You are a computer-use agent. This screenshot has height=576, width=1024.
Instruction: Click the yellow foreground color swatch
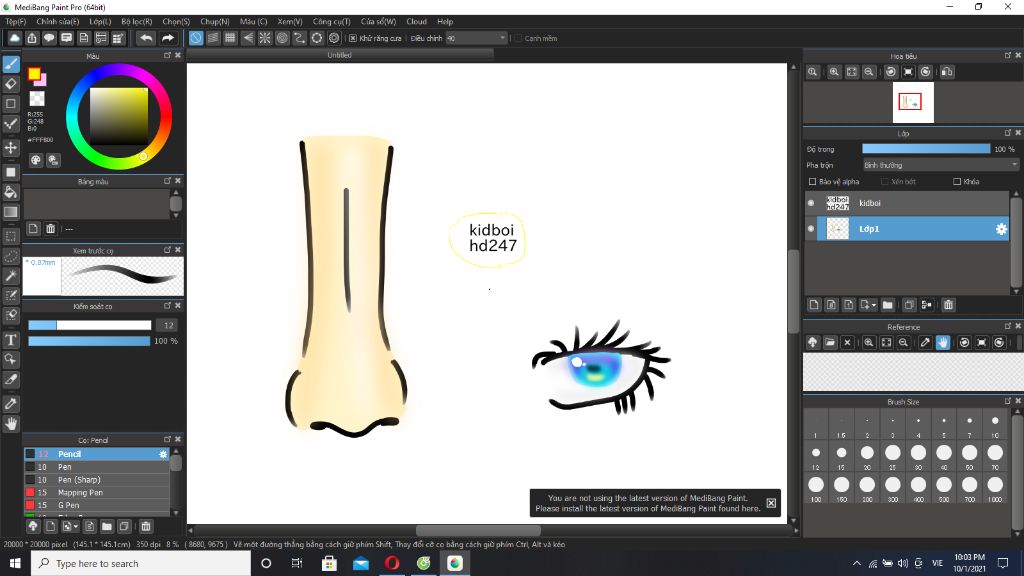coord(34,74)
